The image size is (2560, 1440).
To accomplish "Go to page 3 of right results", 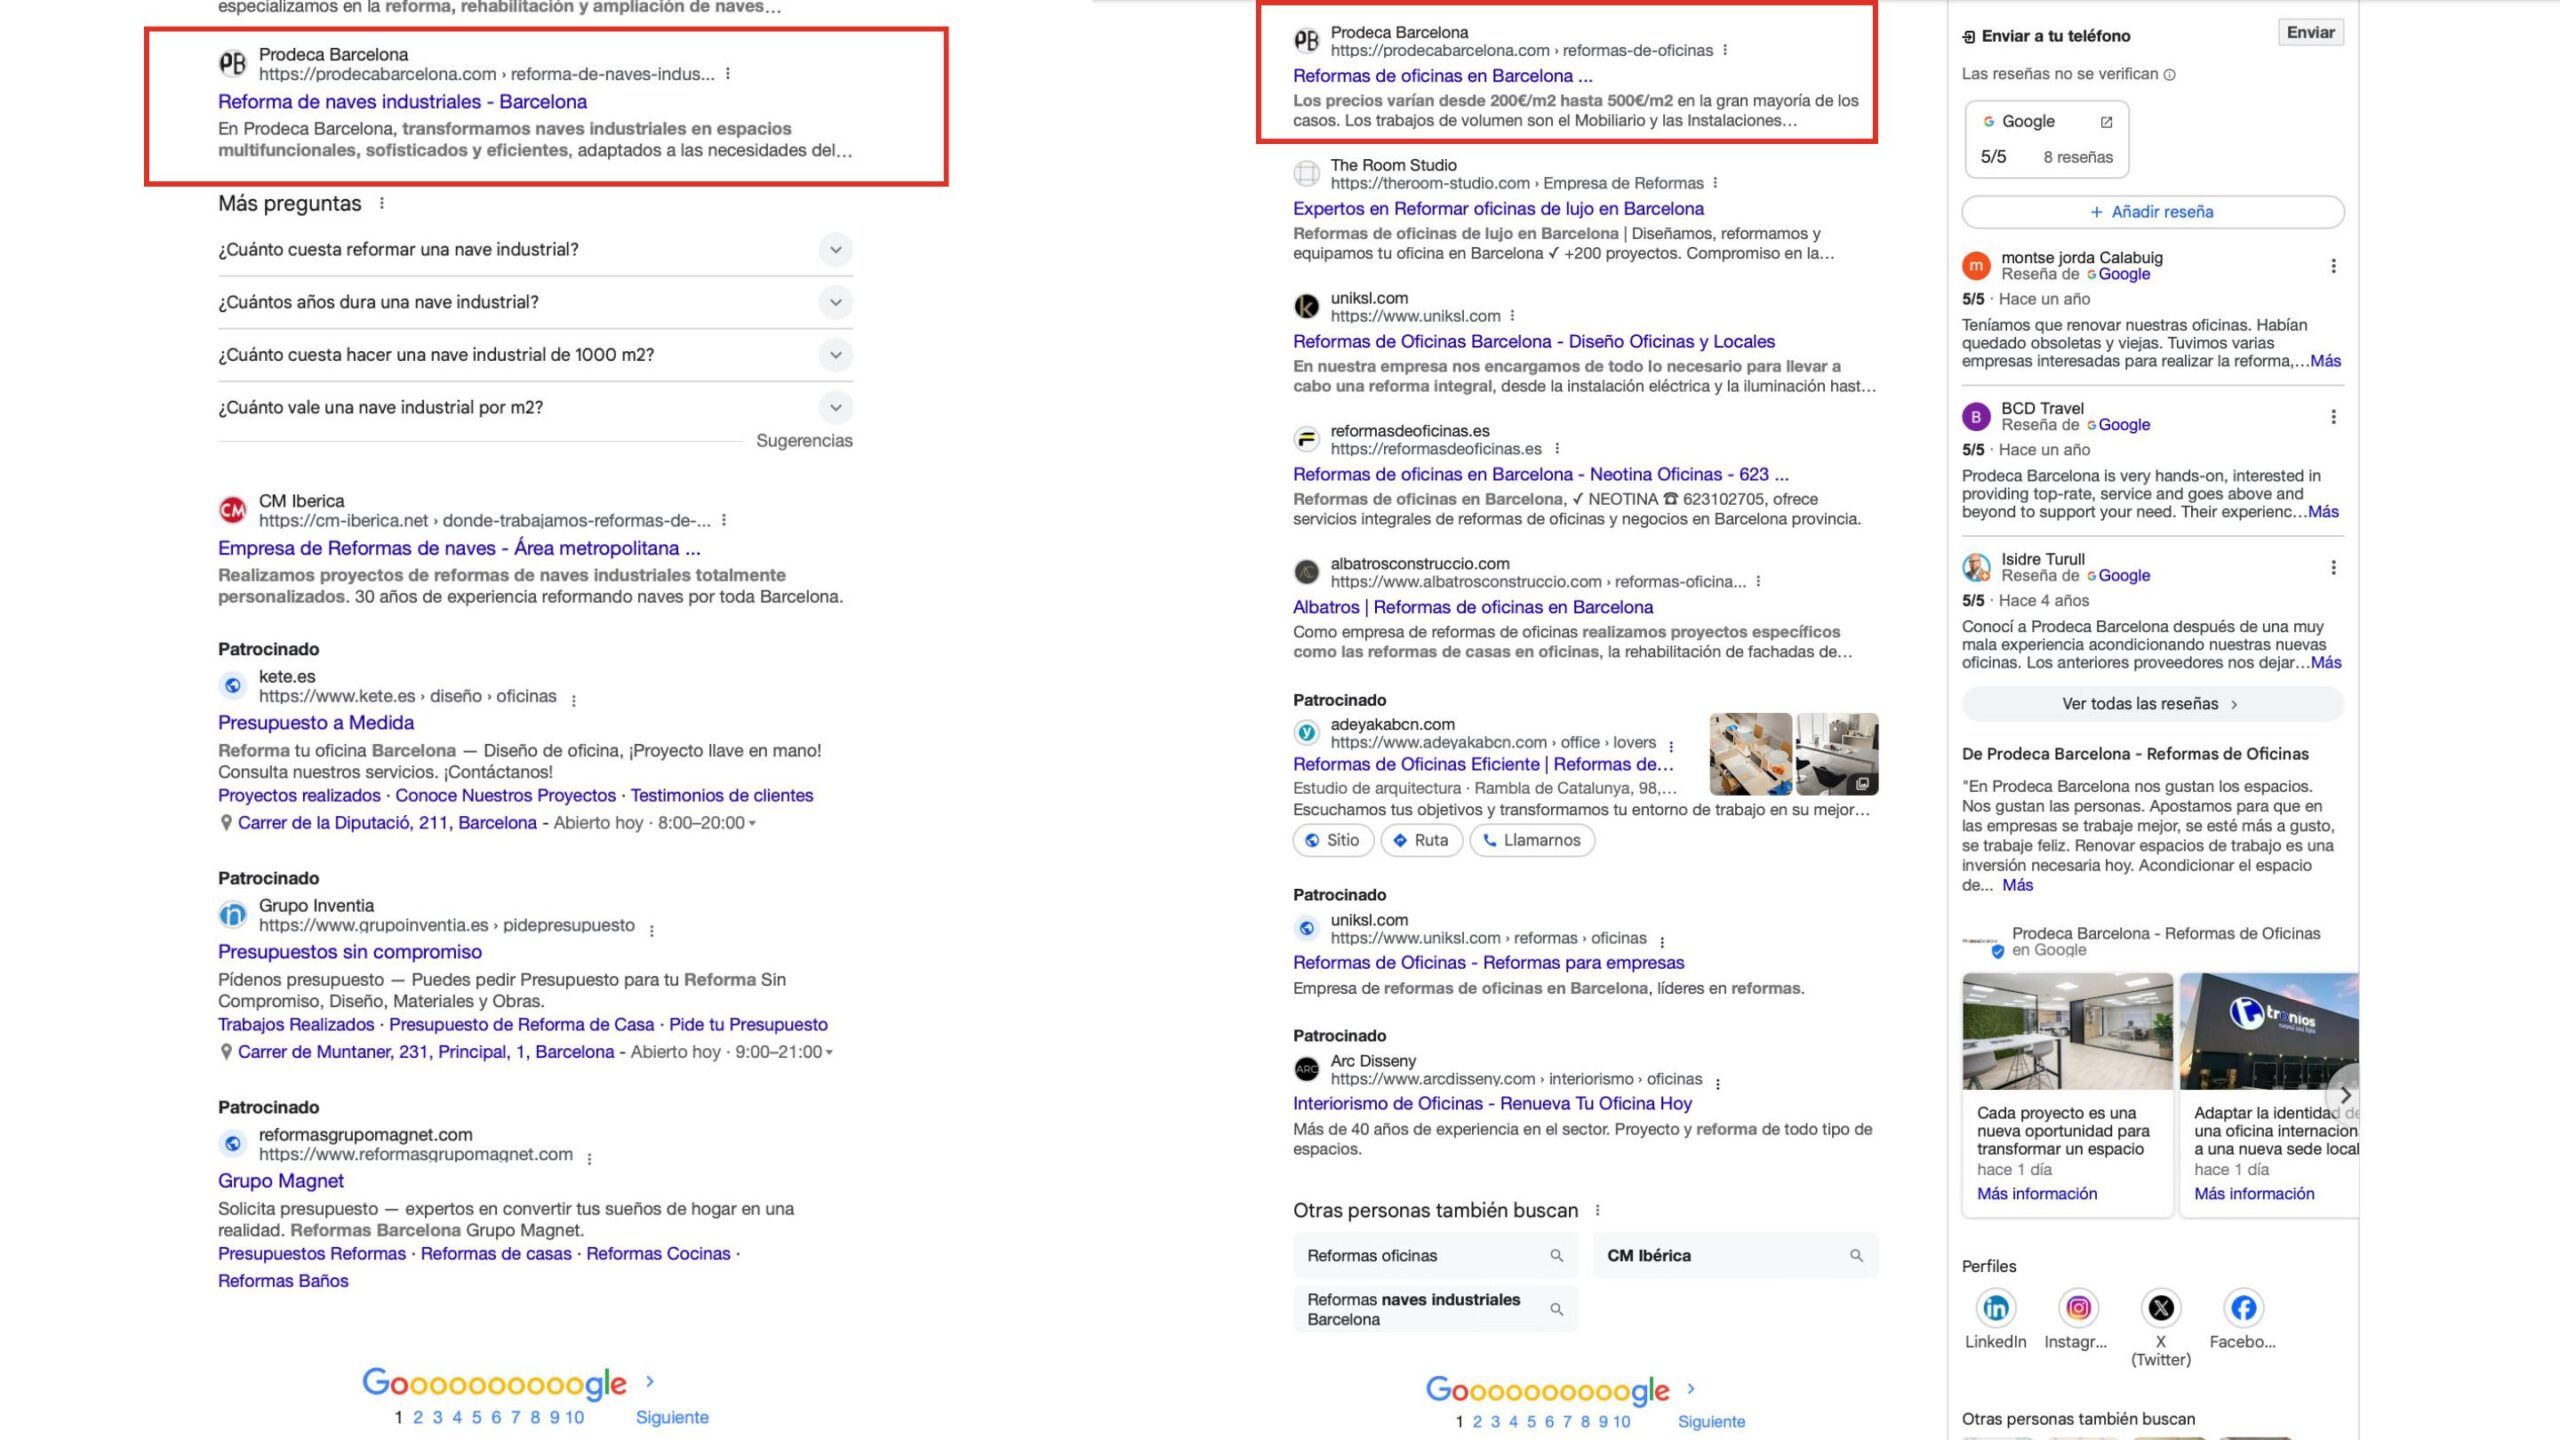I will (1495, 1422).
